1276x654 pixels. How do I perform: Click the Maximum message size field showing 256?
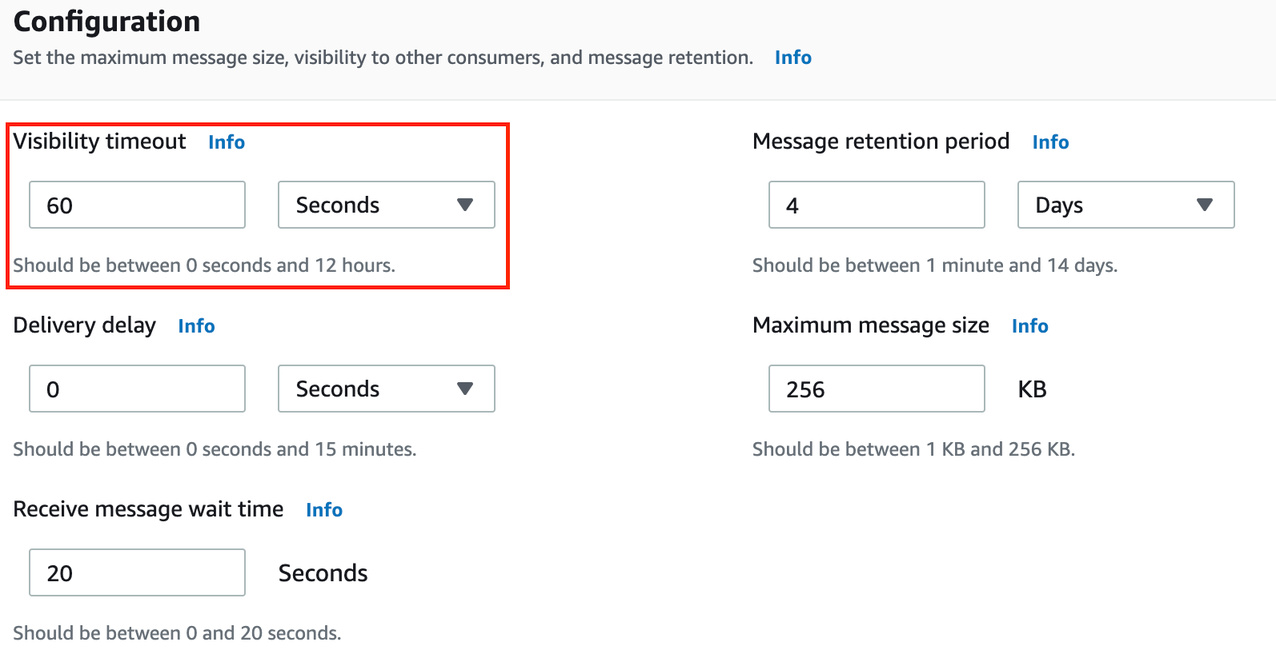[876, 389]
